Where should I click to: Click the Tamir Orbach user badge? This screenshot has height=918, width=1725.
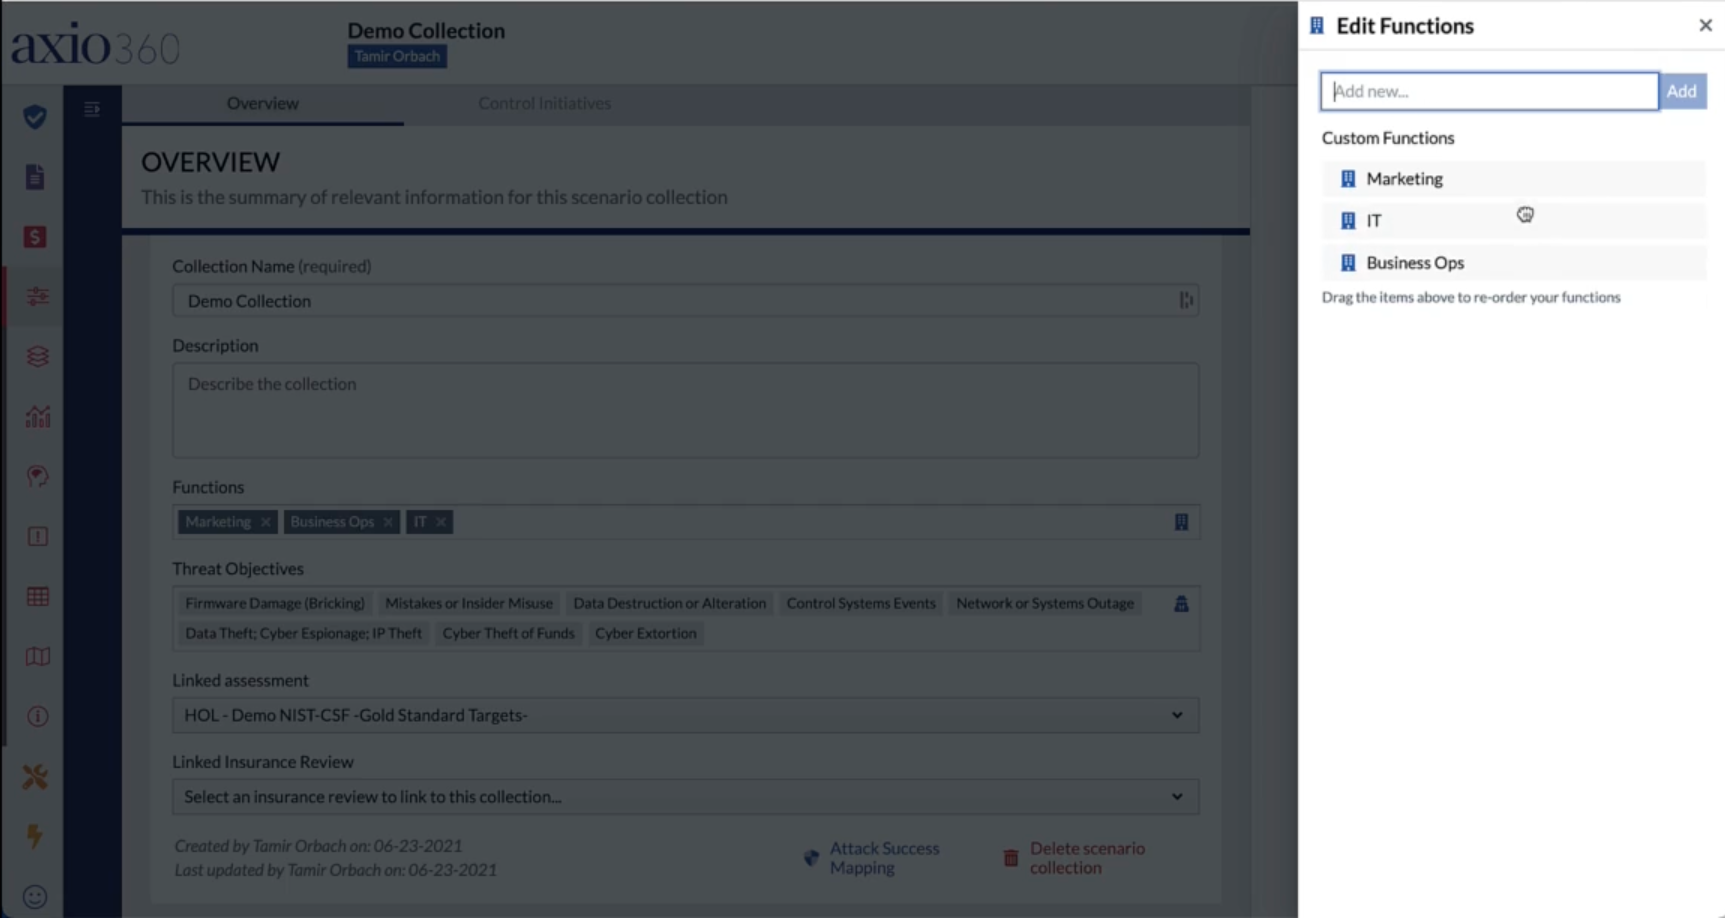tap(397, 56)
